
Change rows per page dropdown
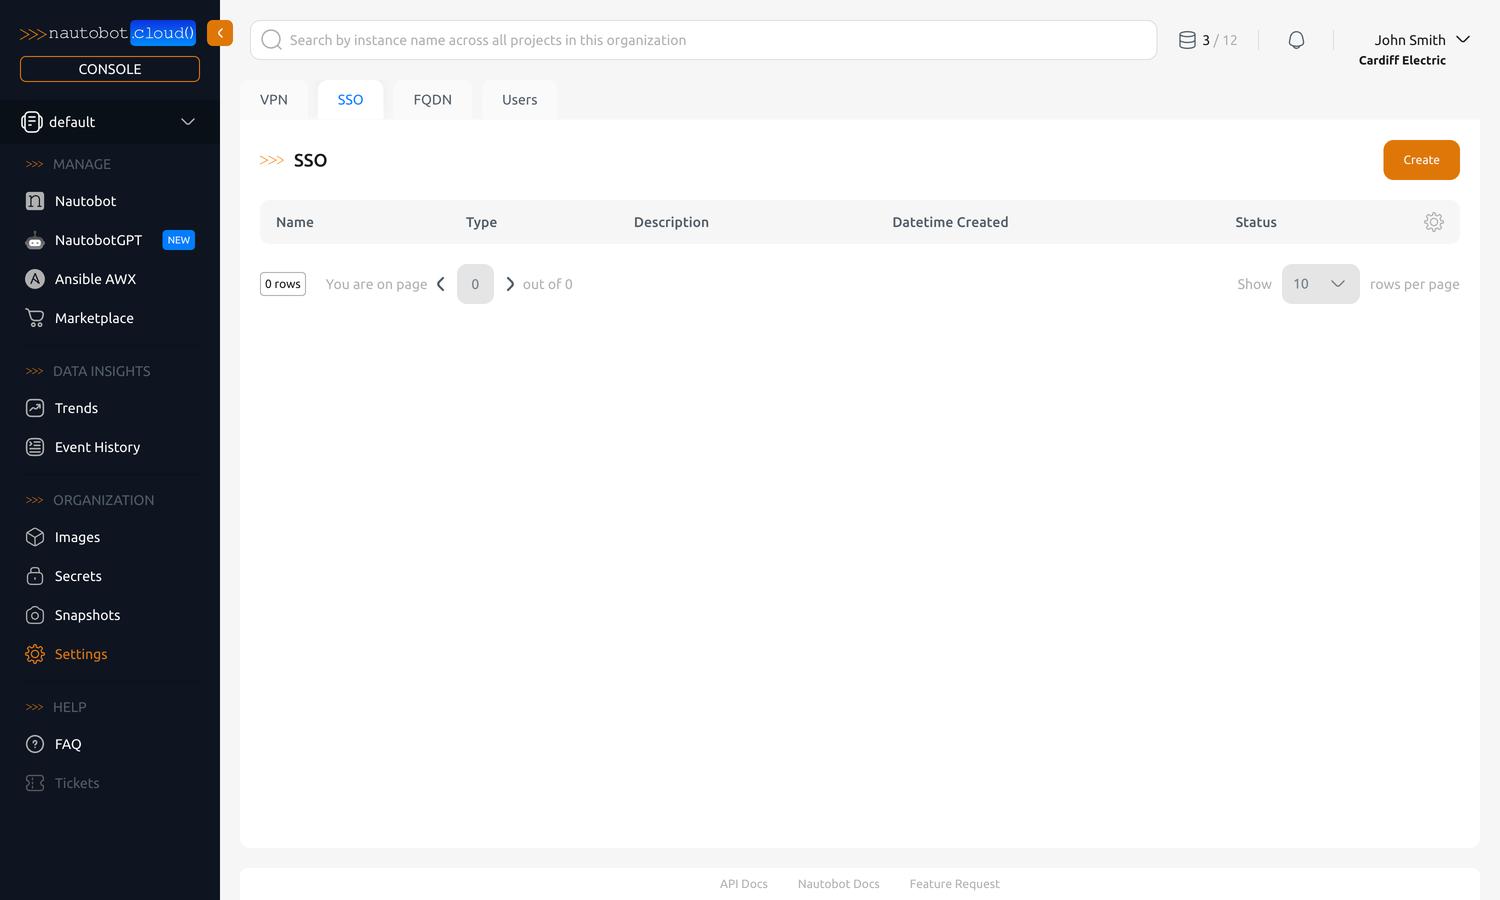coord(1320,284)
